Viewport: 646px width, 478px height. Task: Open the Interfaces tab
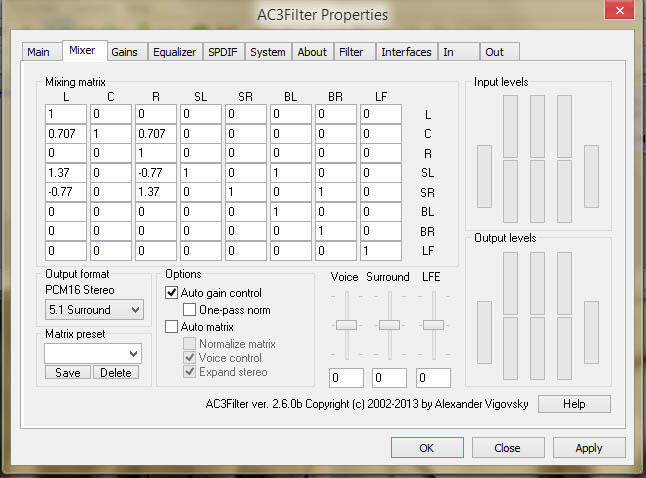(407, 52)
